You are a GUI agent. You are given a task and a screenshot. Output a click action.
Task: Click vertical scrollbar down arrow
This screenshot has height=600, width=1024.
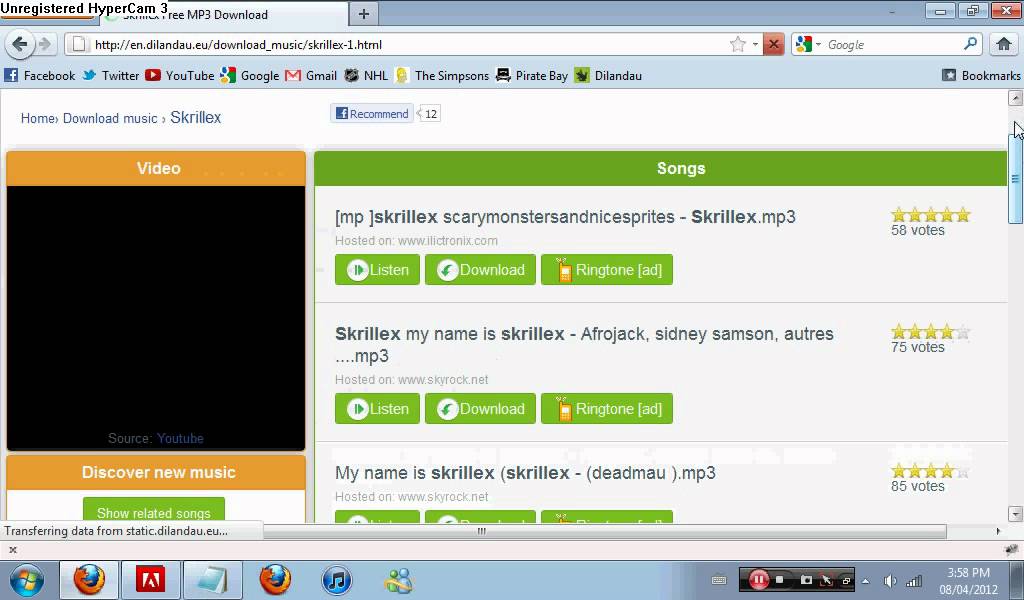tap(1015, 514)
